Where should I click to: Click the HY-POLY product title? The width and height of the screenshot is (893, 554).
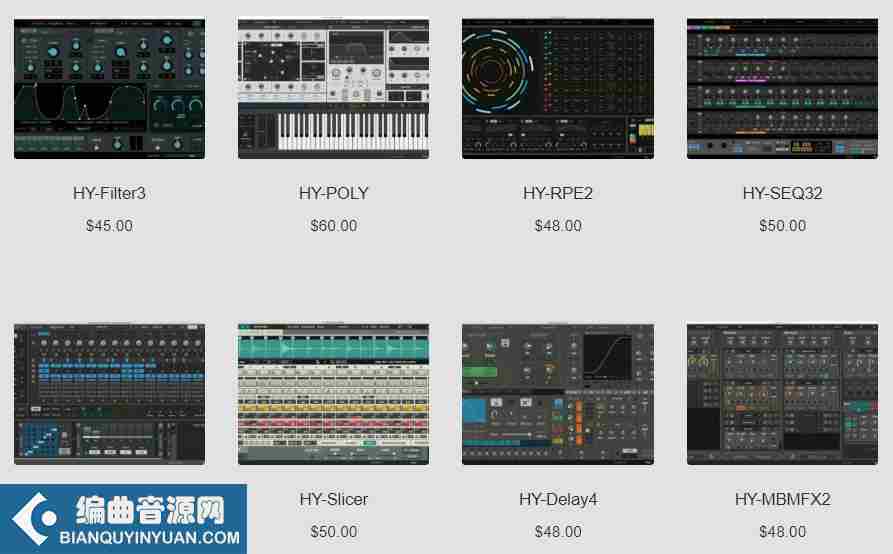pyautogui.click(x=334, y=194)
